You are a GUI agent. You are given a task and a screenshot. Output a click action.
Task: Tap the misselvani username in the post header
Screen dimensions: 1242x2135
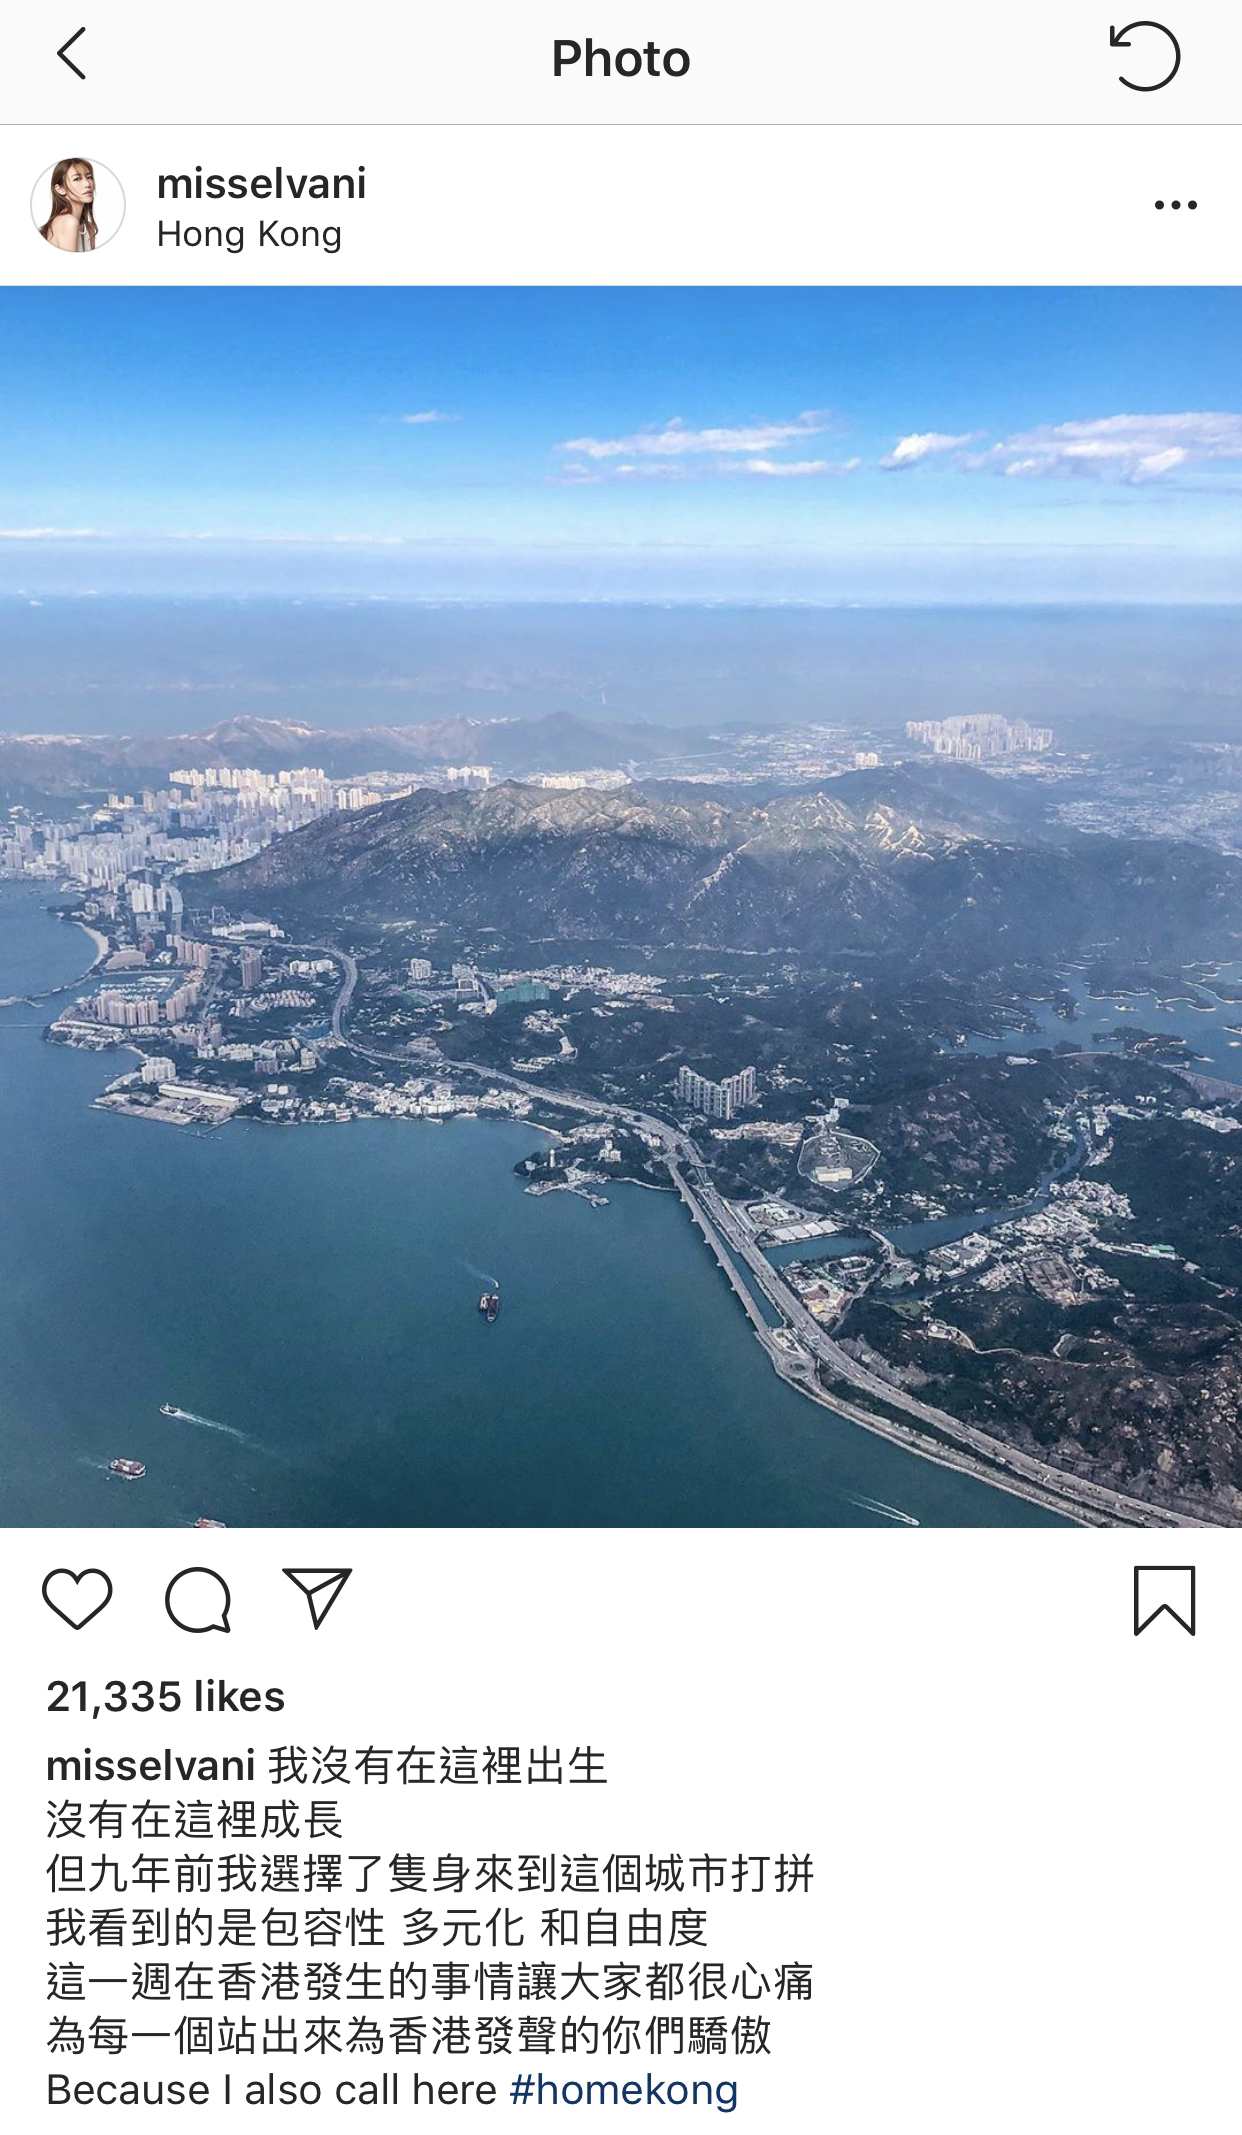(x=262, y=184)
